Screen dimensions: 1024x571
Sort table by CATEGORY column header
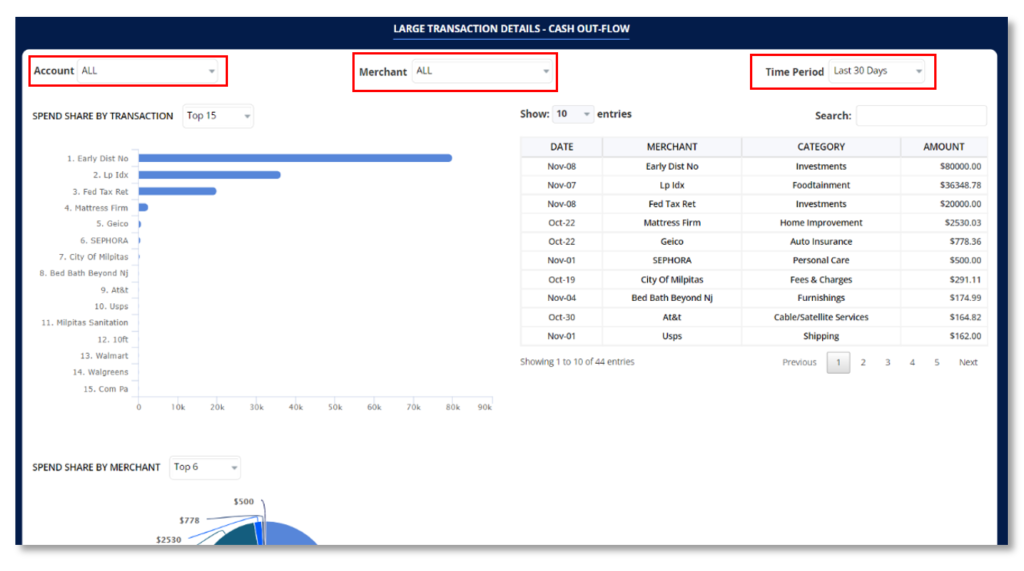coord(821,147)
